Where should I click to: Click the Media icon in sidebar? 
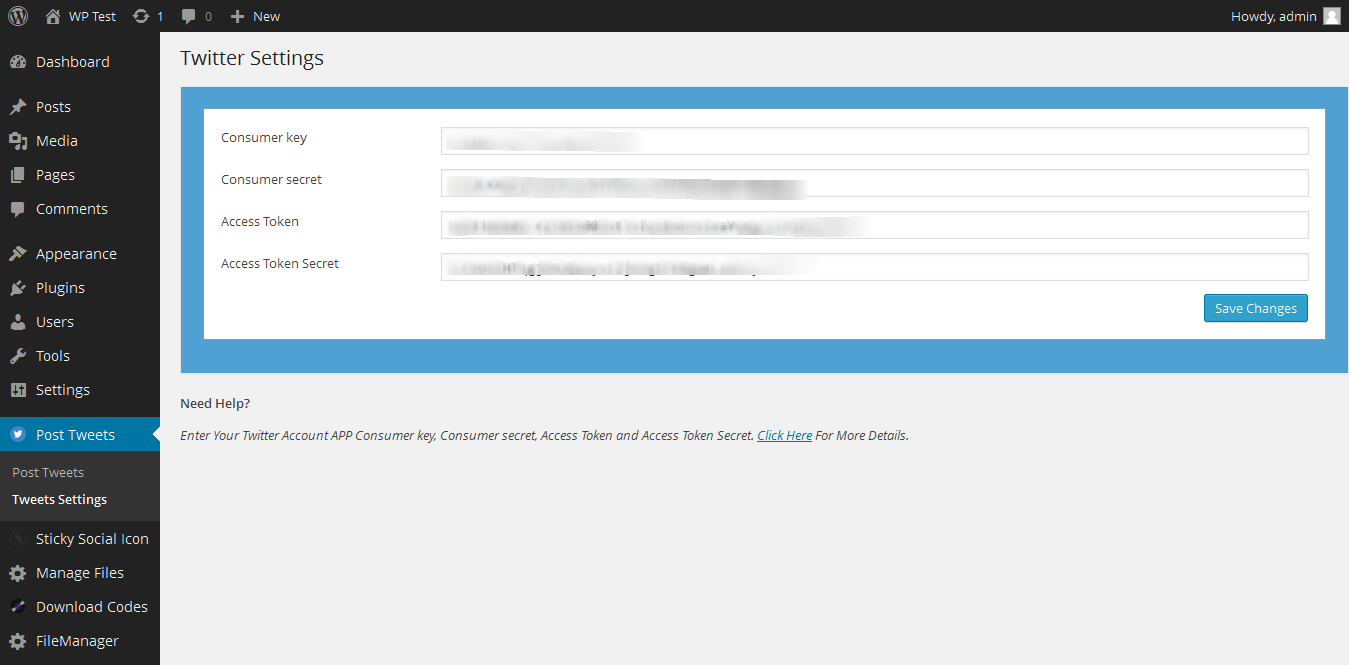[x=18, y=141]
